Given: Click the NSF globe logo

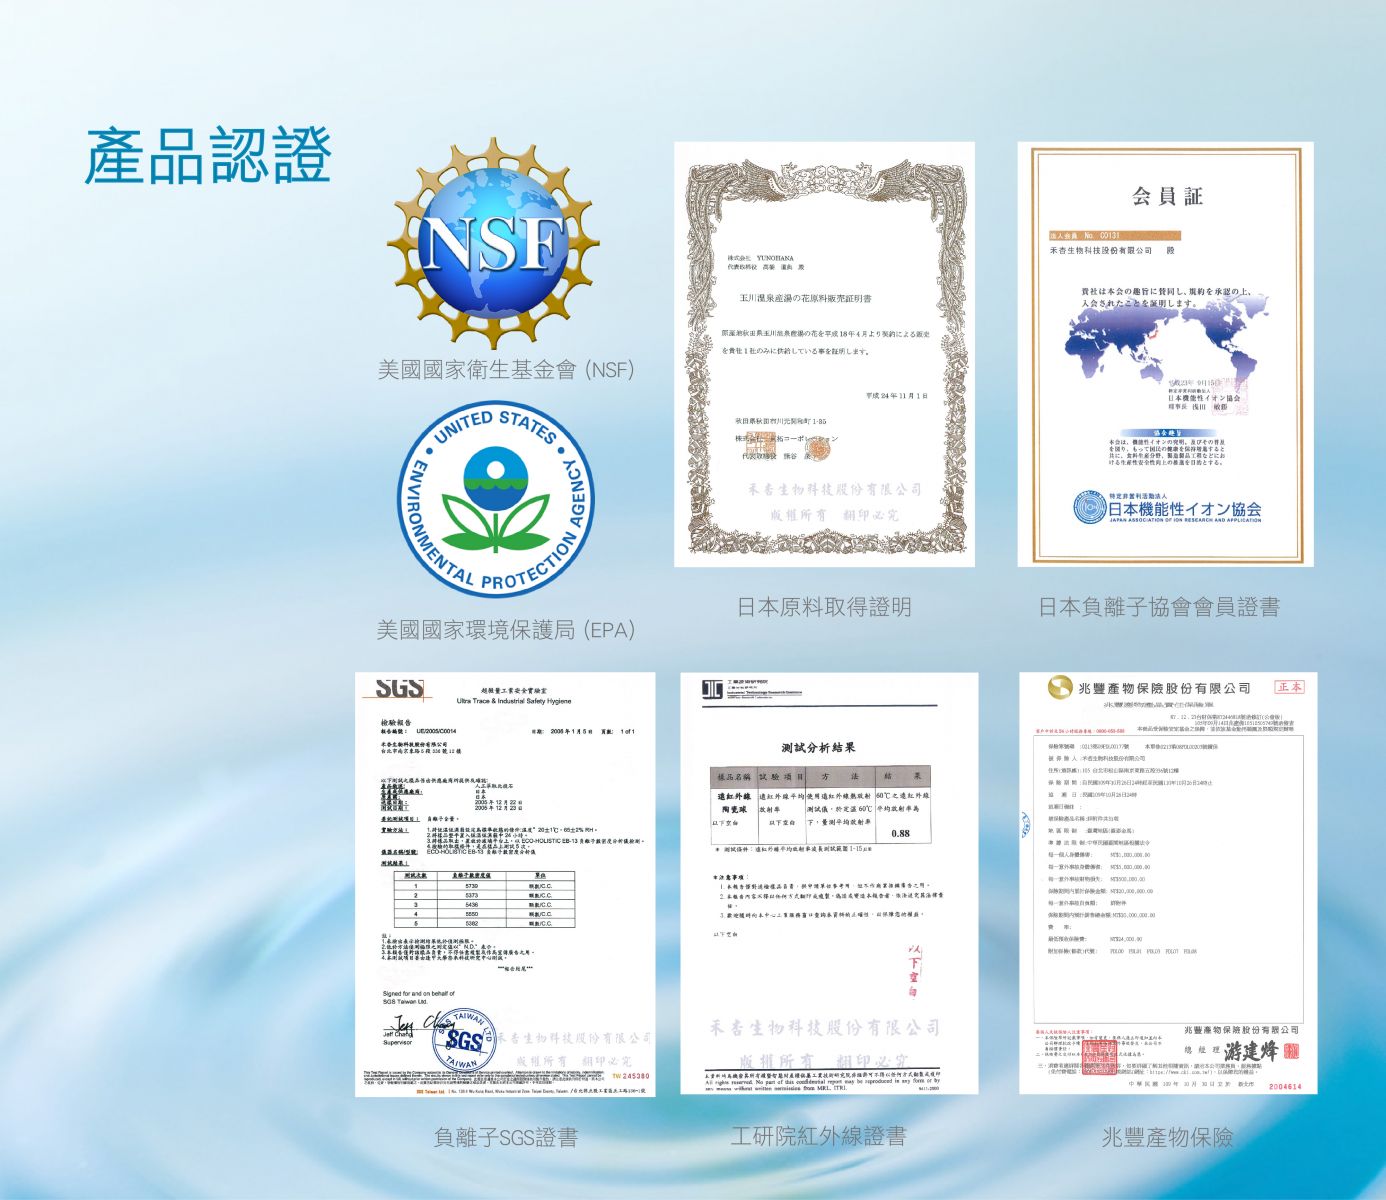Looking at the screenshot, I should (494, 243).
